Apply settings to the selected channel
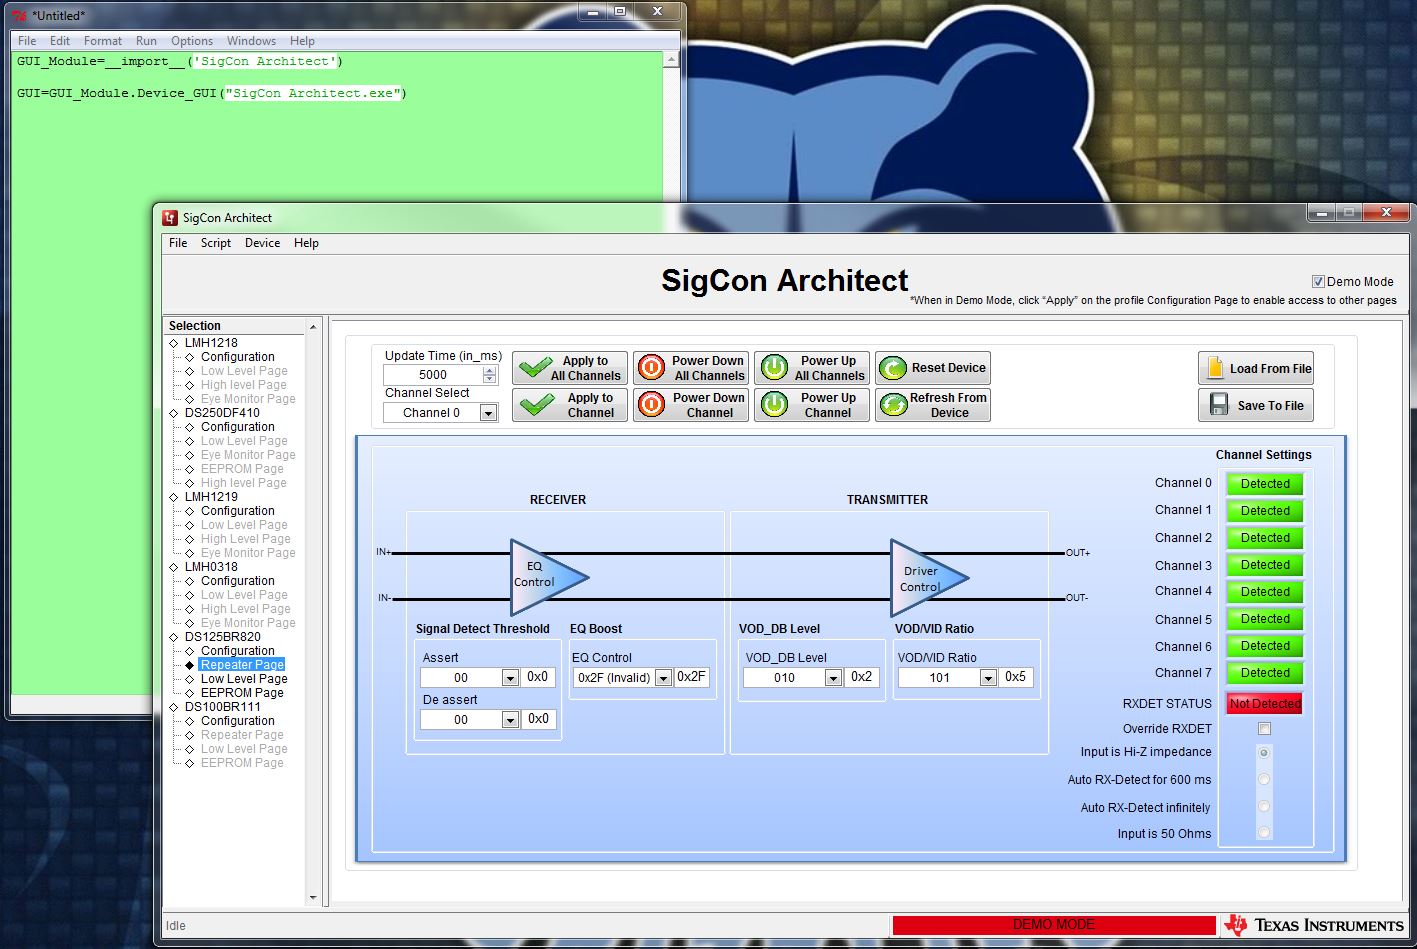Viewport: 1417px width, 949px height. [570, 405]
